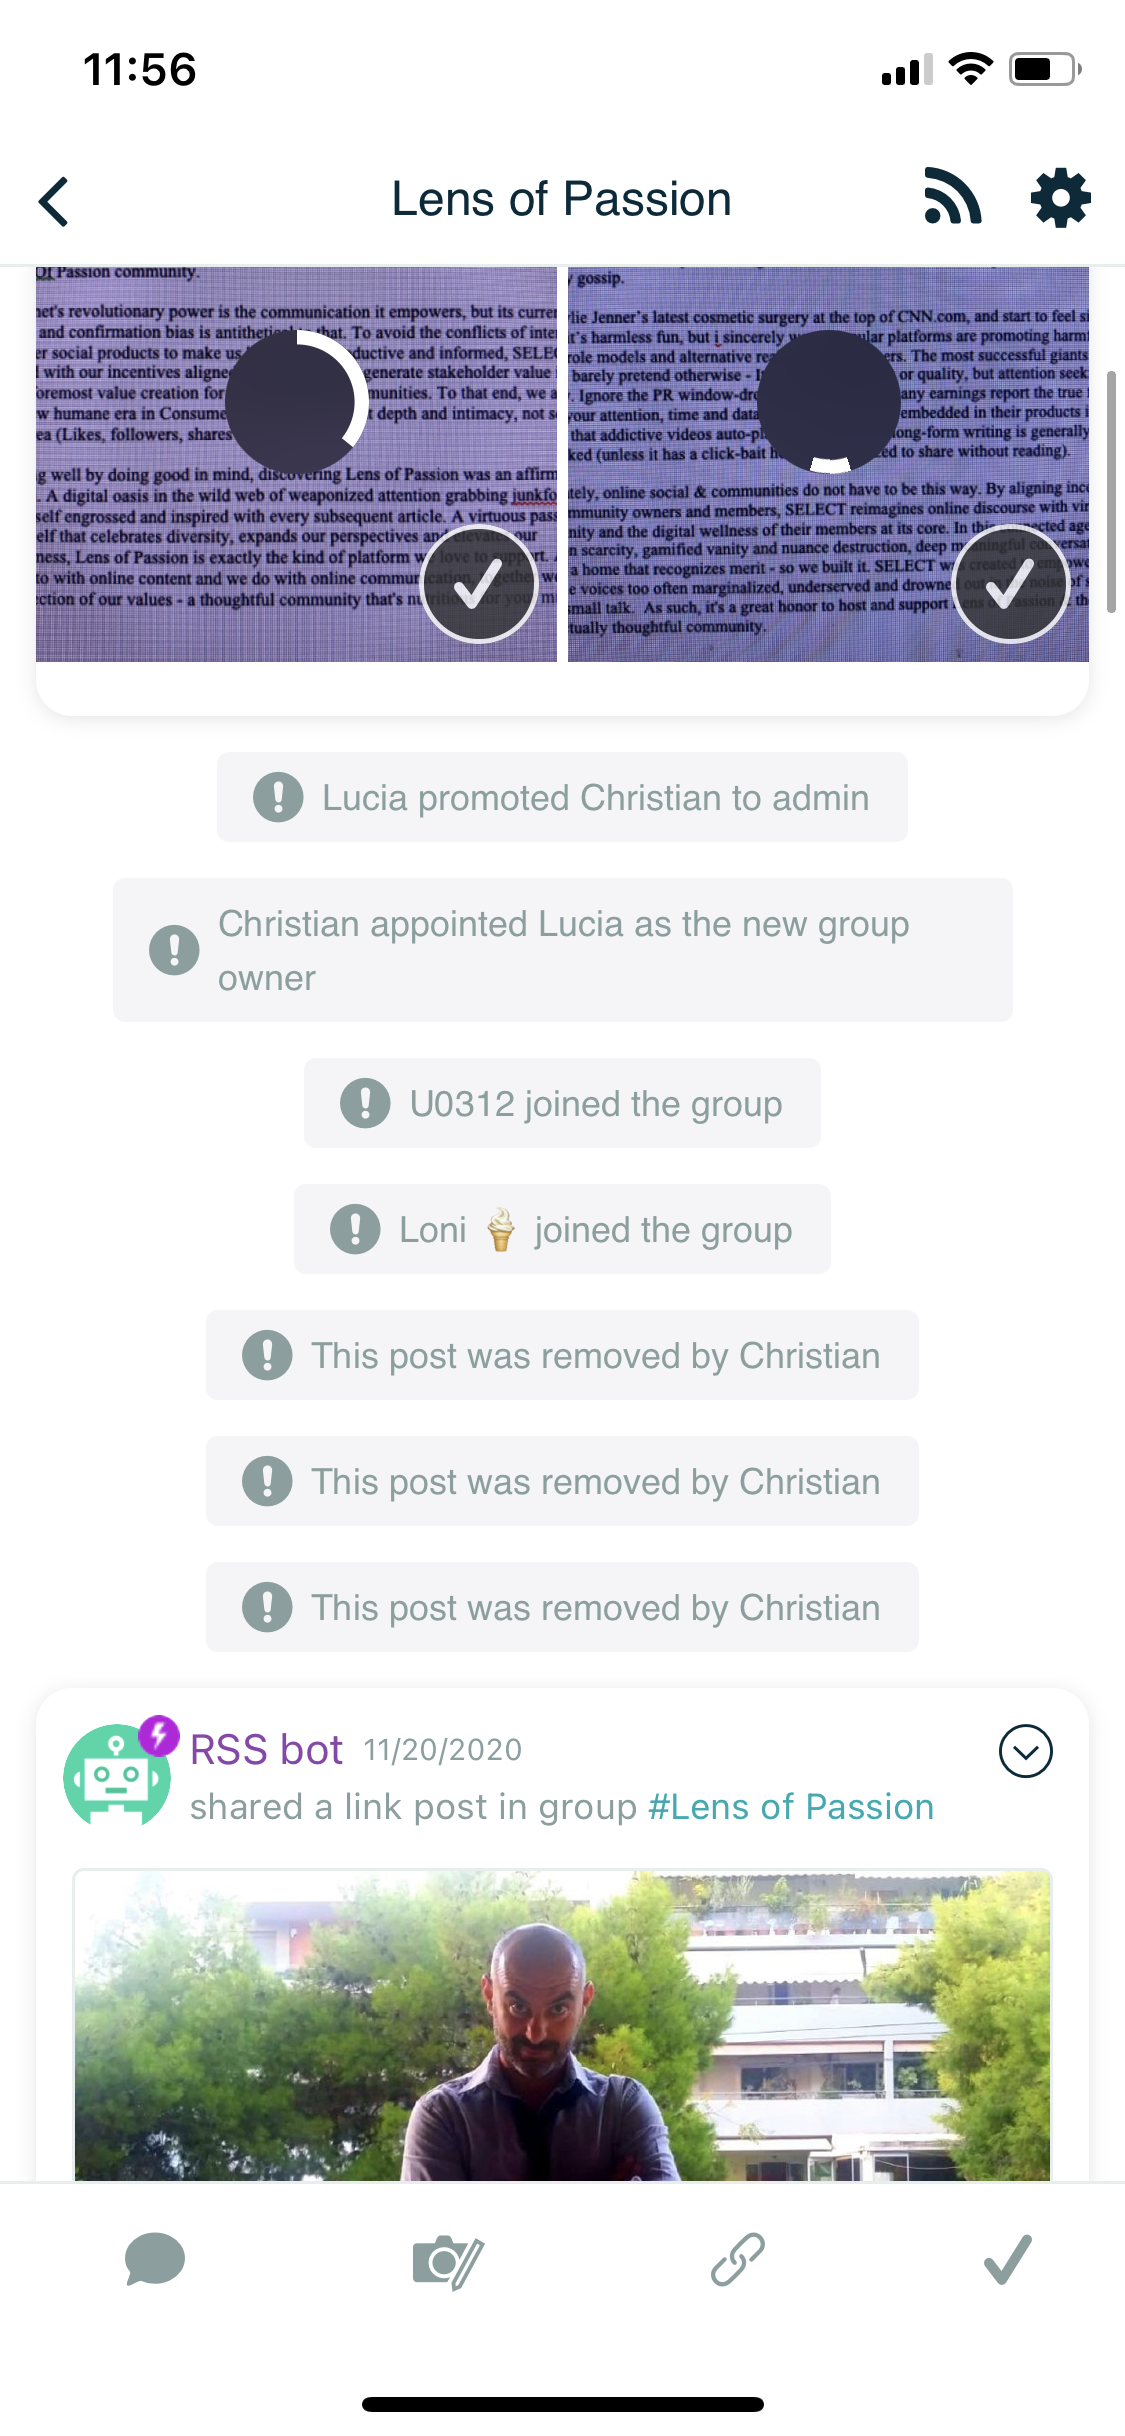
Task: Tap "Lucia promoted Christian to admin" notice
Action: [x=562, y=797]
